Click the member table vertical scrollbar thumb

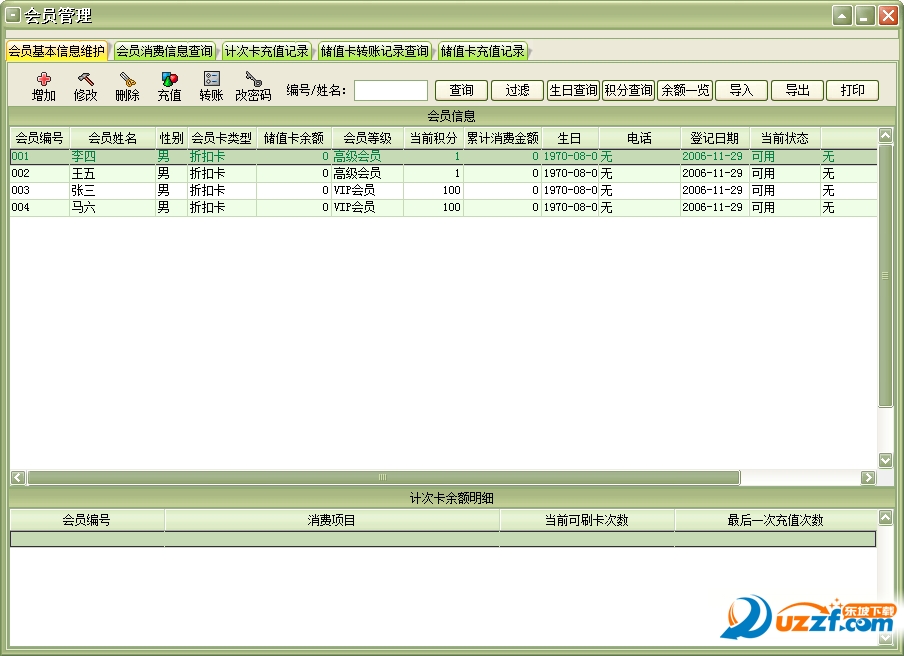coord(886,276)
